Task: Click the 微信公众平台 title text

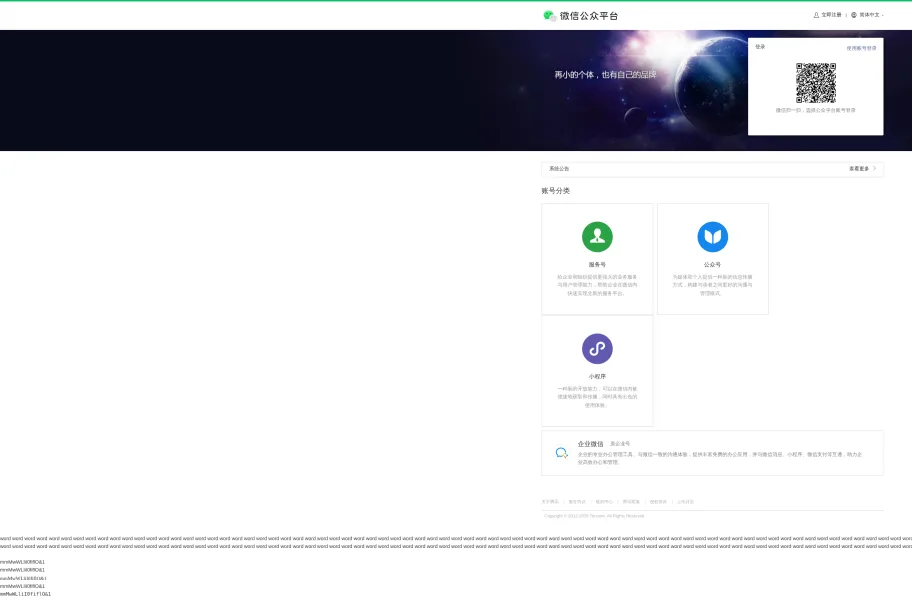Action: pos(589,16)
